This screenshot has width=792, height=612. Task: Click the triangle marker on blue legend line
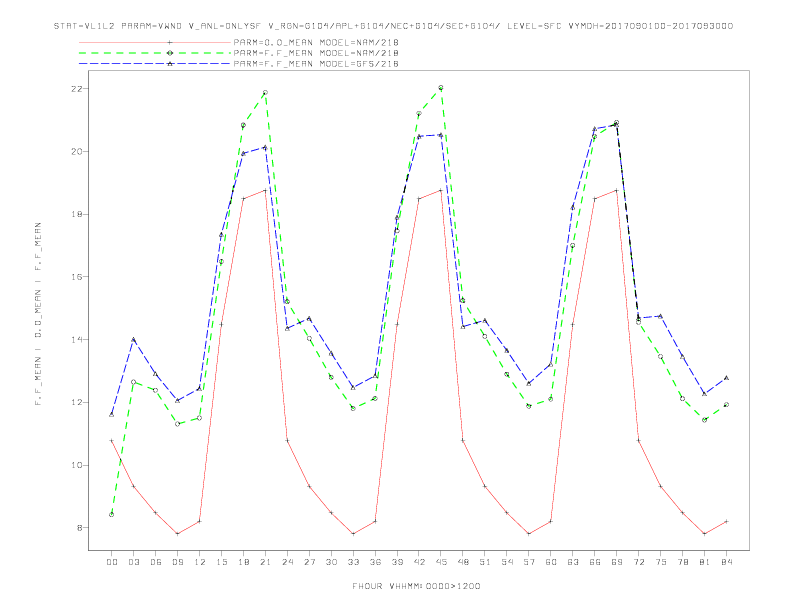(x=170, y=64)
